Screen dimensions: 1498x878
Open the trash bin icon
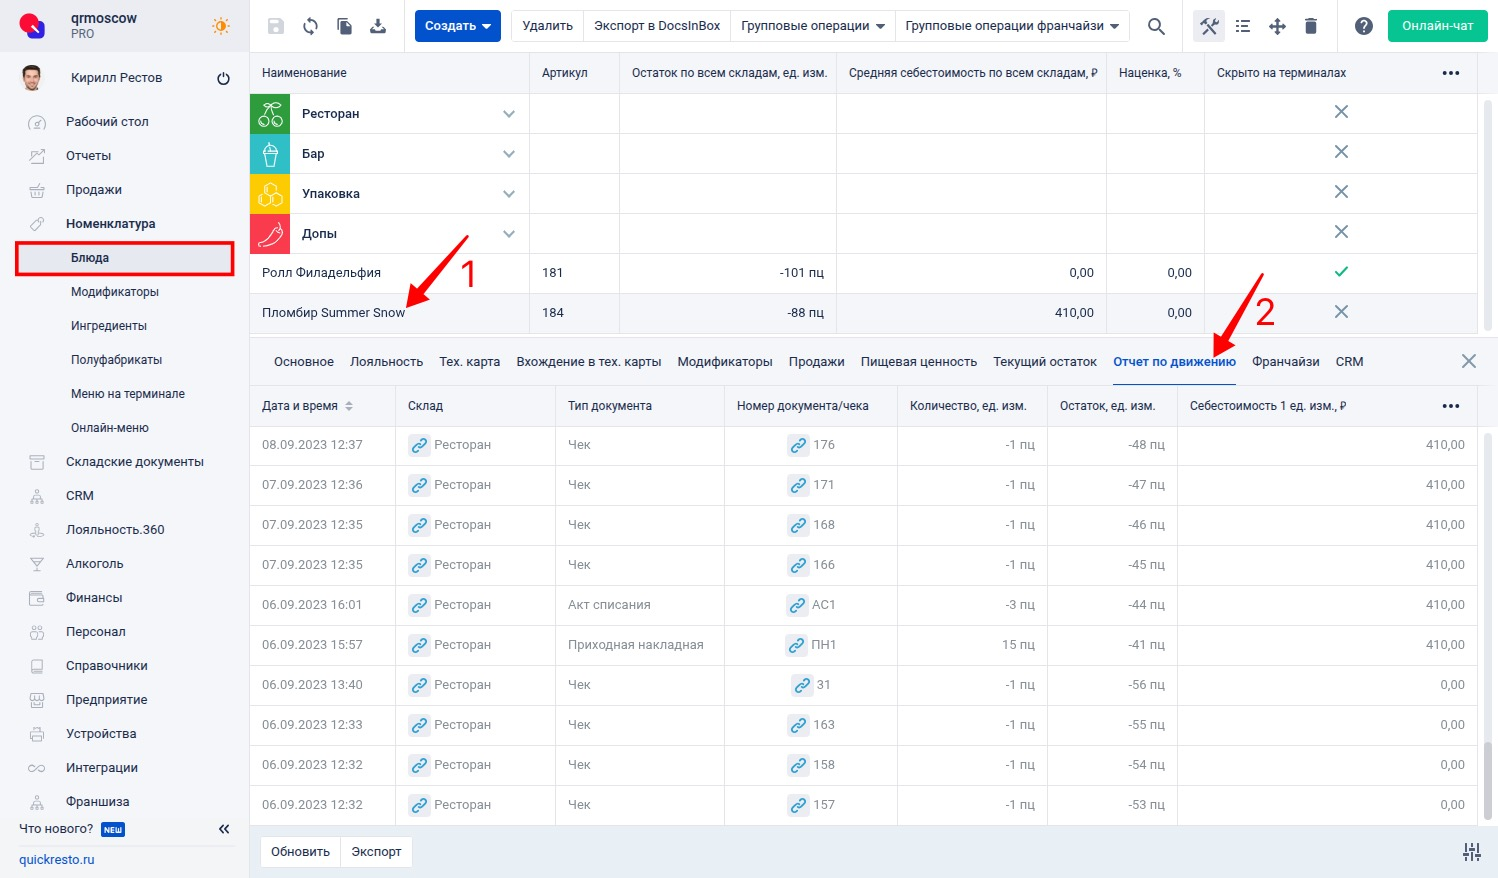tap(1311, 26)
